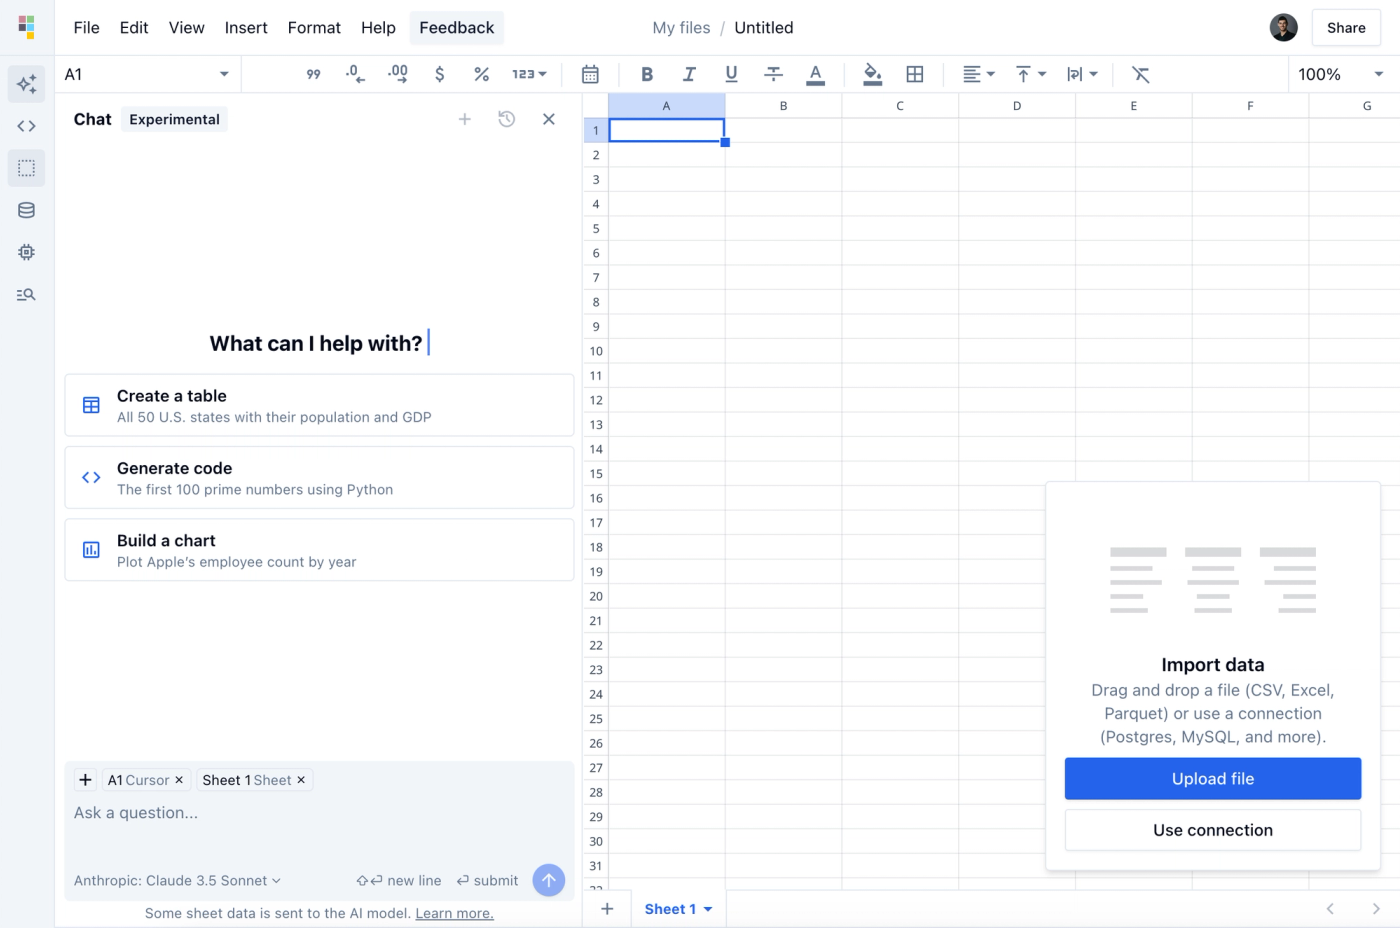Click Upload file button
This screenshot has width=1400, height=928.
click(x=1213, y=779)
